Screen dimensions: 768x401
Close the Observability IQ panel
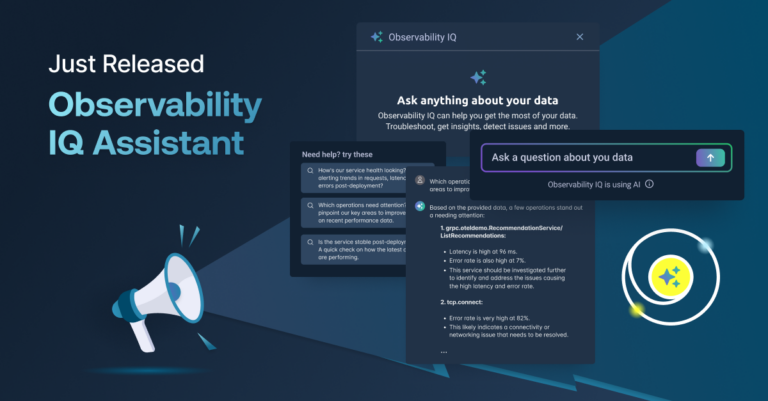click(x=580, y=37)
